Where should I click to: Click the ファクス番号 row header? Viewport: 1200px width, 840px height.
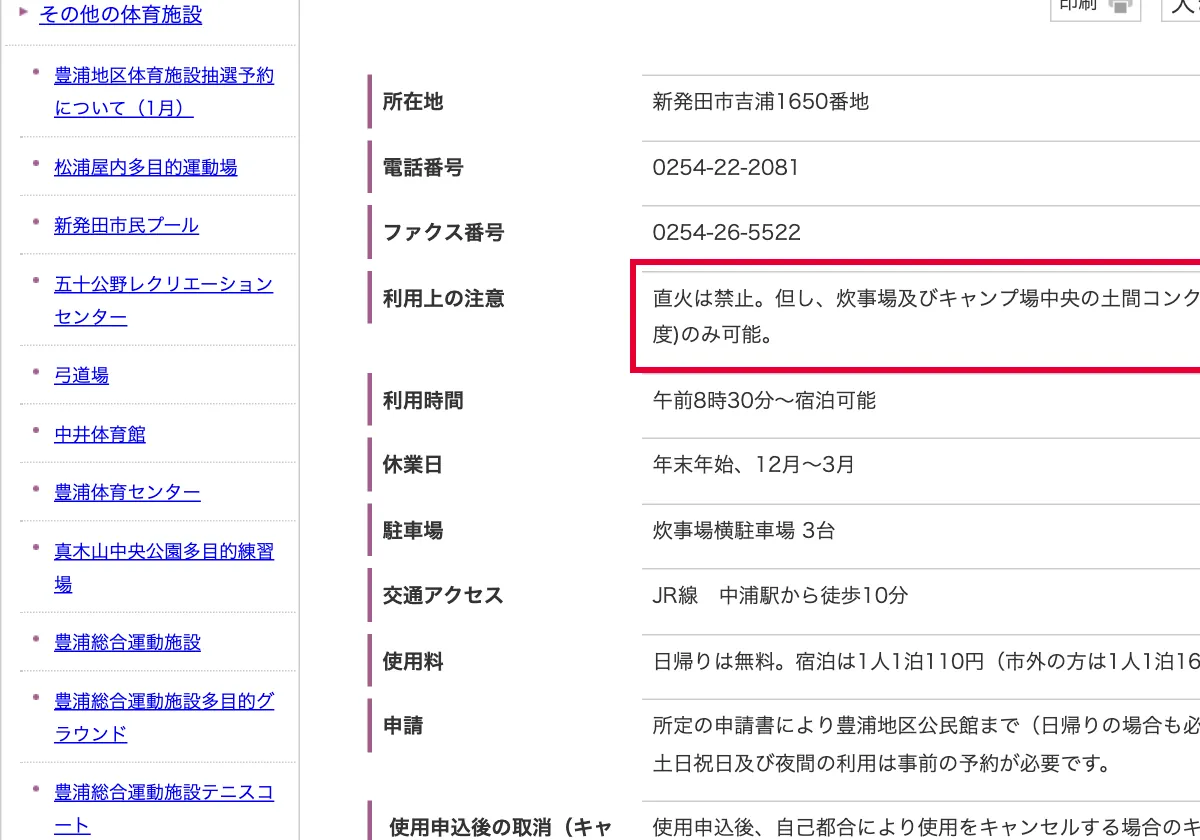point(443,232)
